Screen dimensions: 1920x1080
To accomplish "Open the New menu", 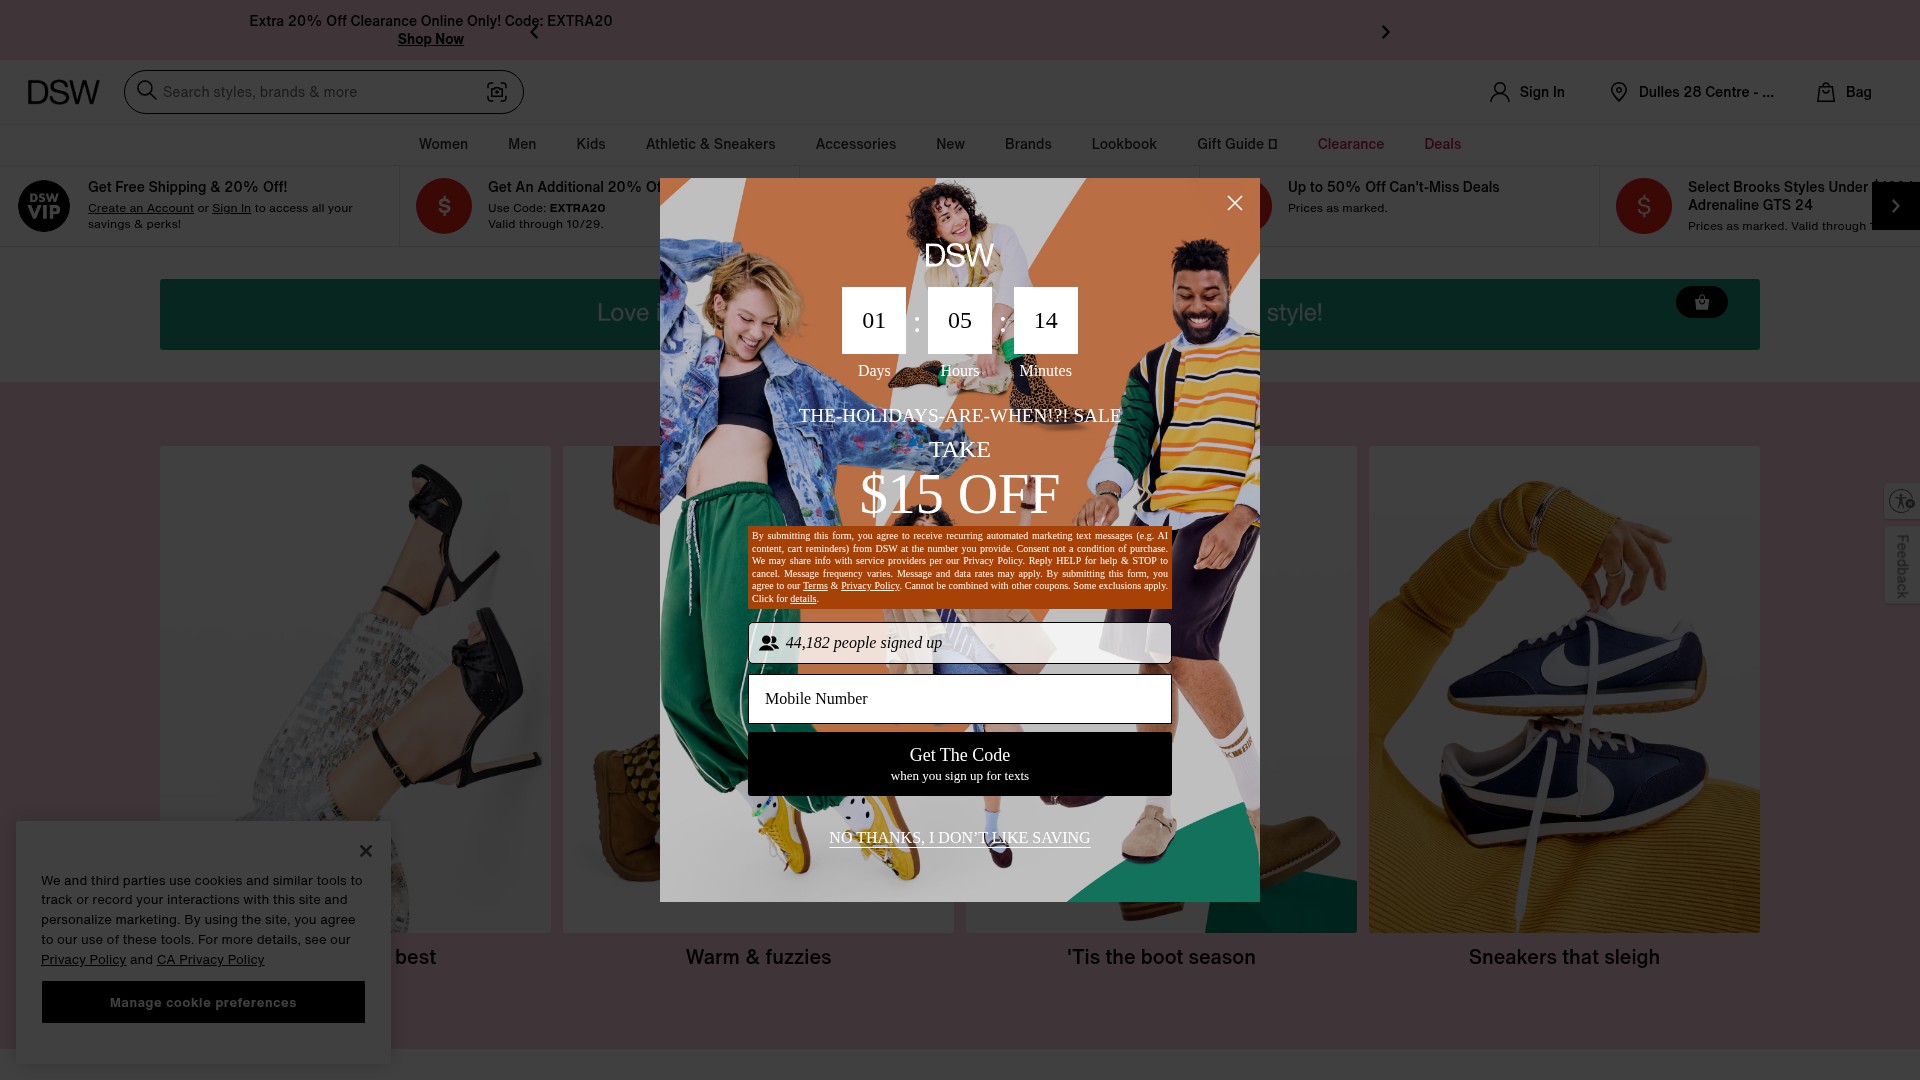I will [950, 144].
